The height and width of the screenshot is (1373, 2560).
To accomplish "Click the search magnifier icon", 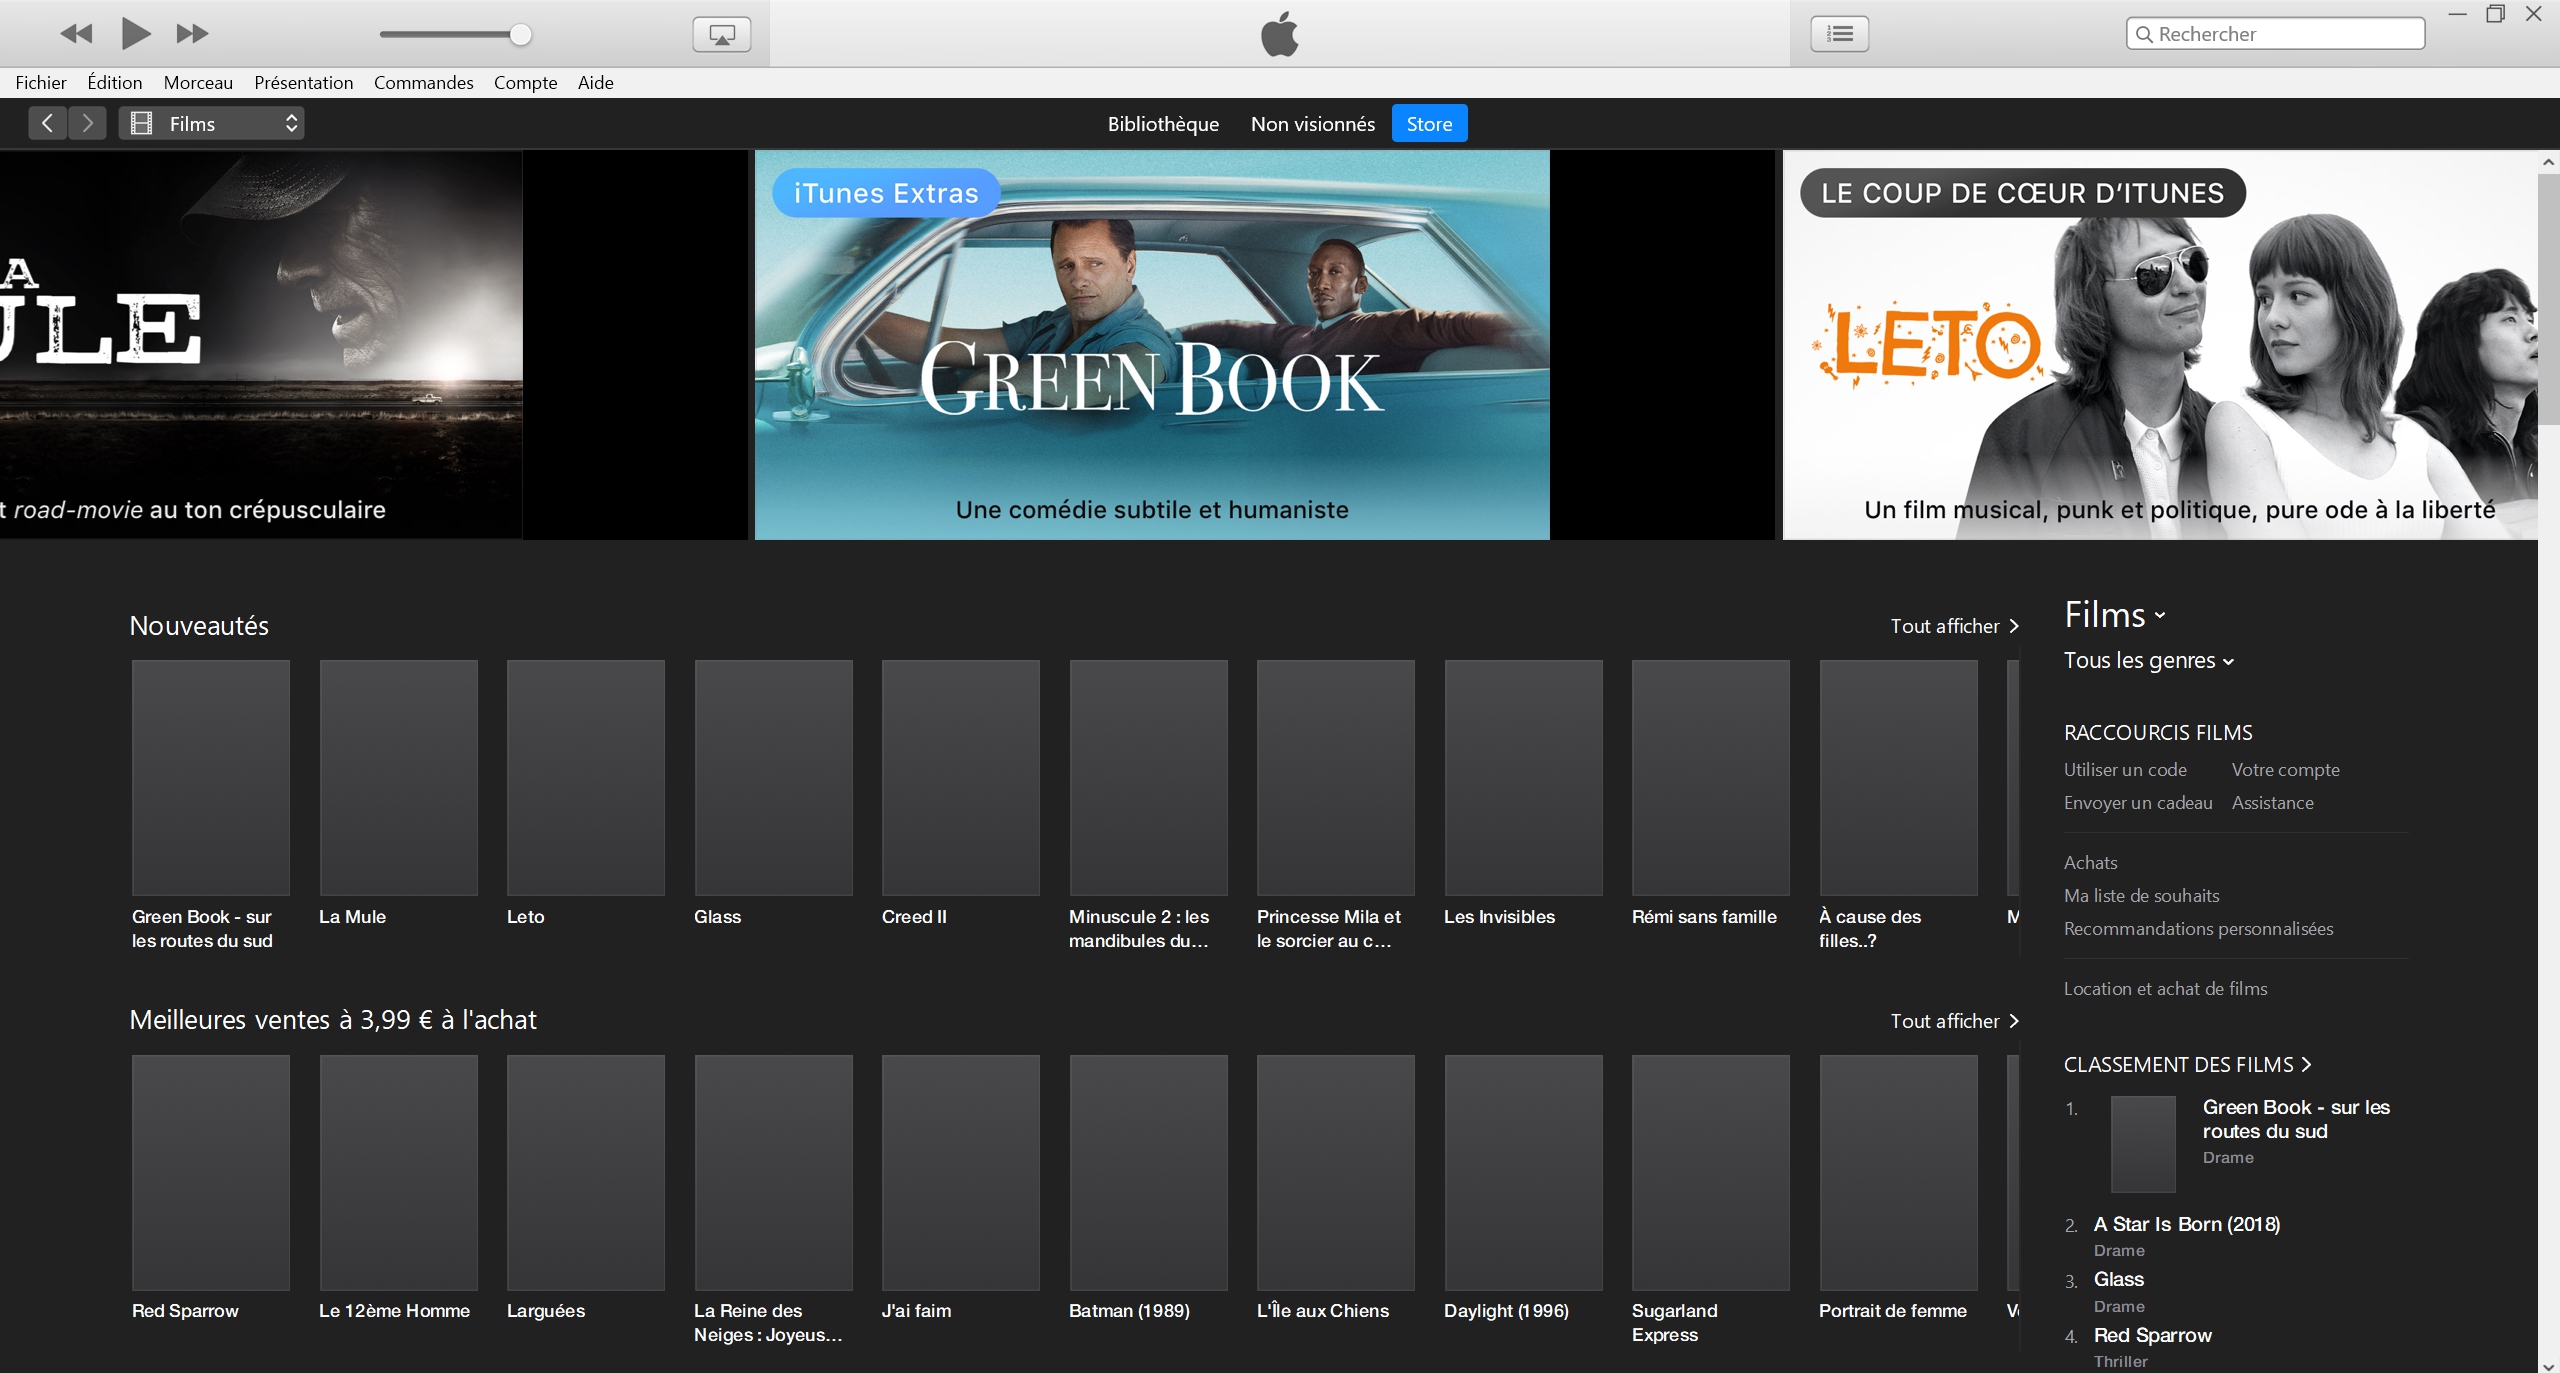I will [x=2144, y=34].
